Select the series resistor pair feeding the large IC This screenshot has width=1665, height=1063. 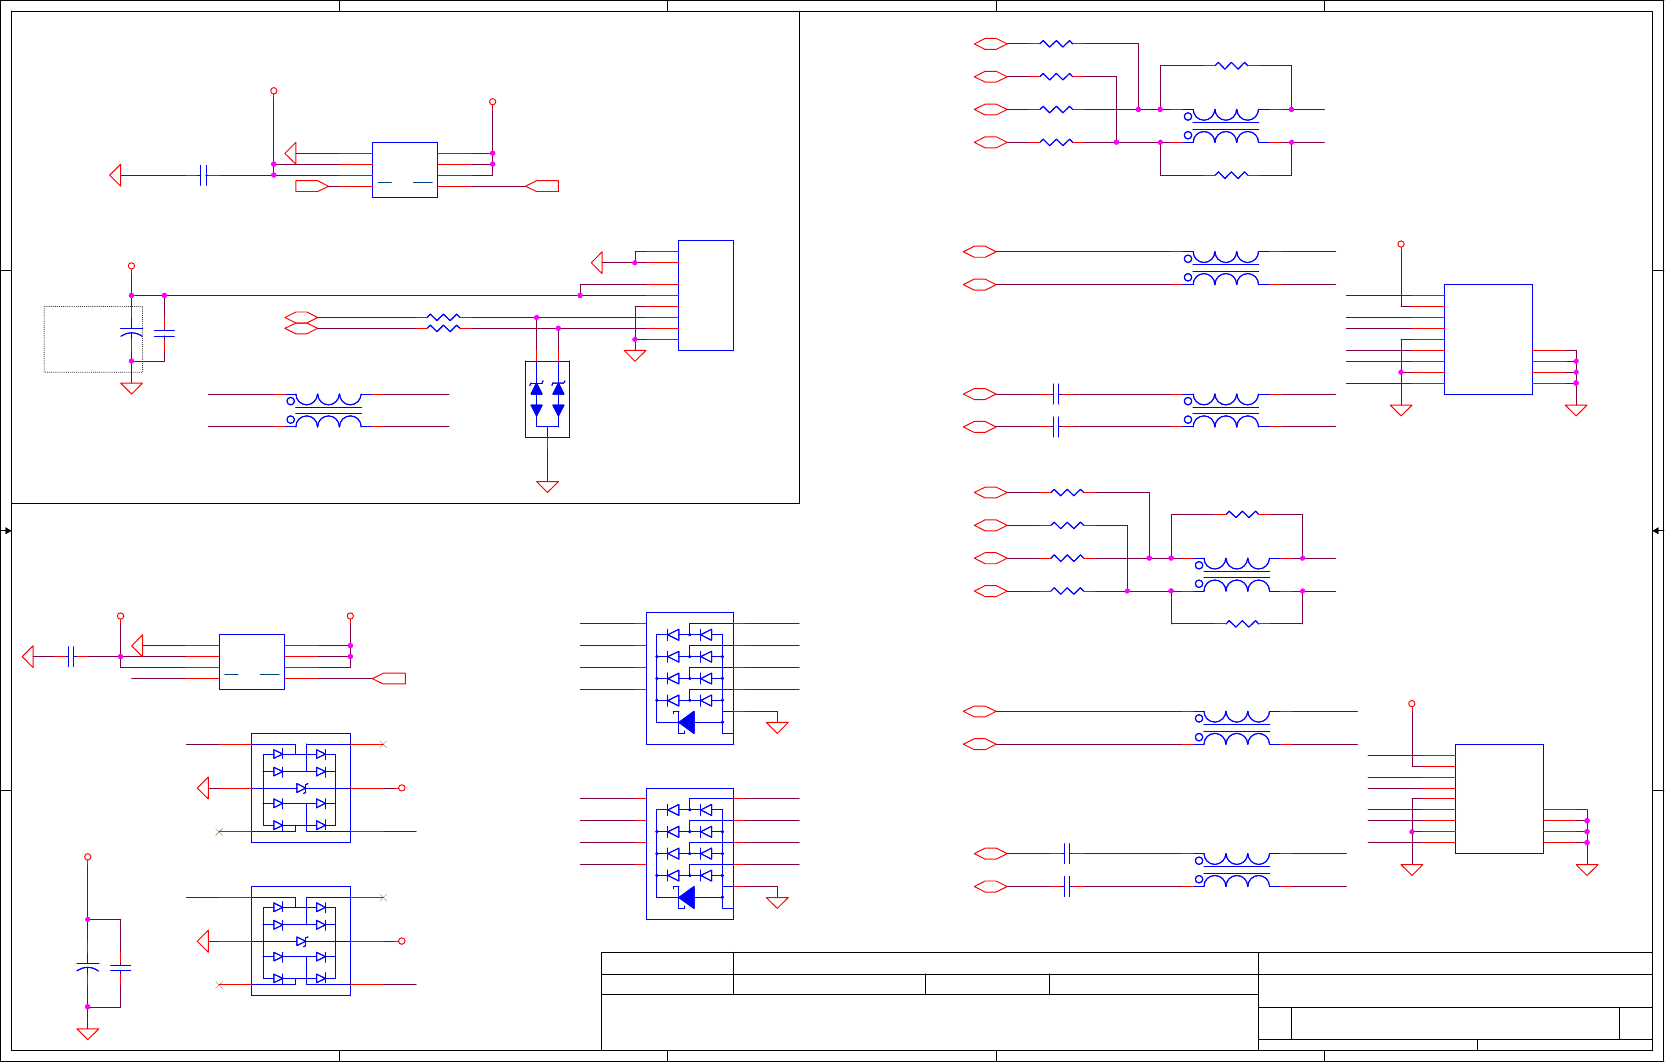(x=443, y=322)
